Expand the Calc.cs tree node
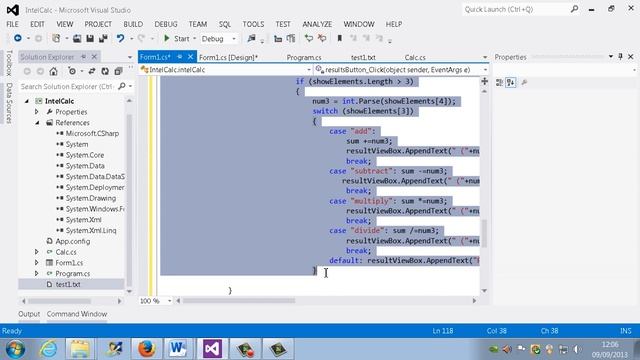Viewport: 640px width, 360px height. [x=37, y=252]
